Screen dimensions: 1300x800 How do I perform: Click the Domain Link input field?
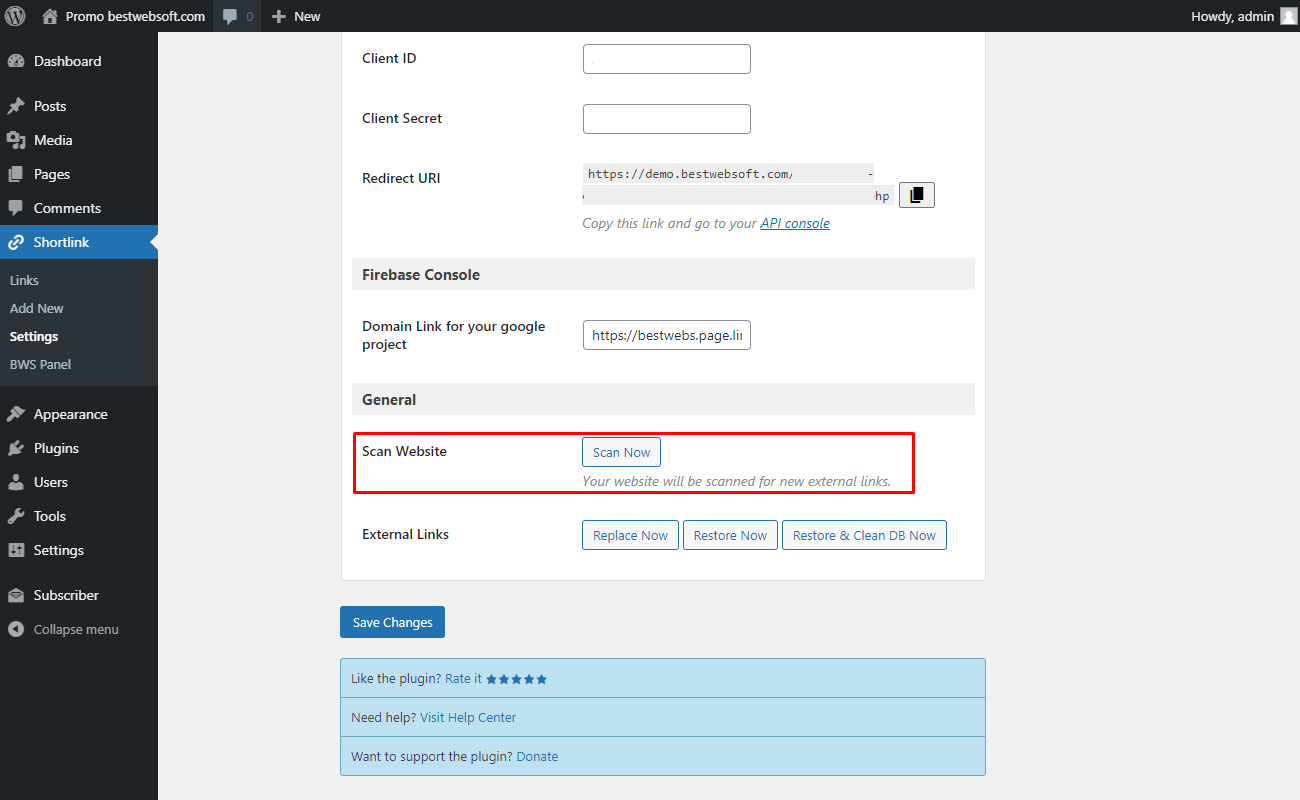pos(666,335)
